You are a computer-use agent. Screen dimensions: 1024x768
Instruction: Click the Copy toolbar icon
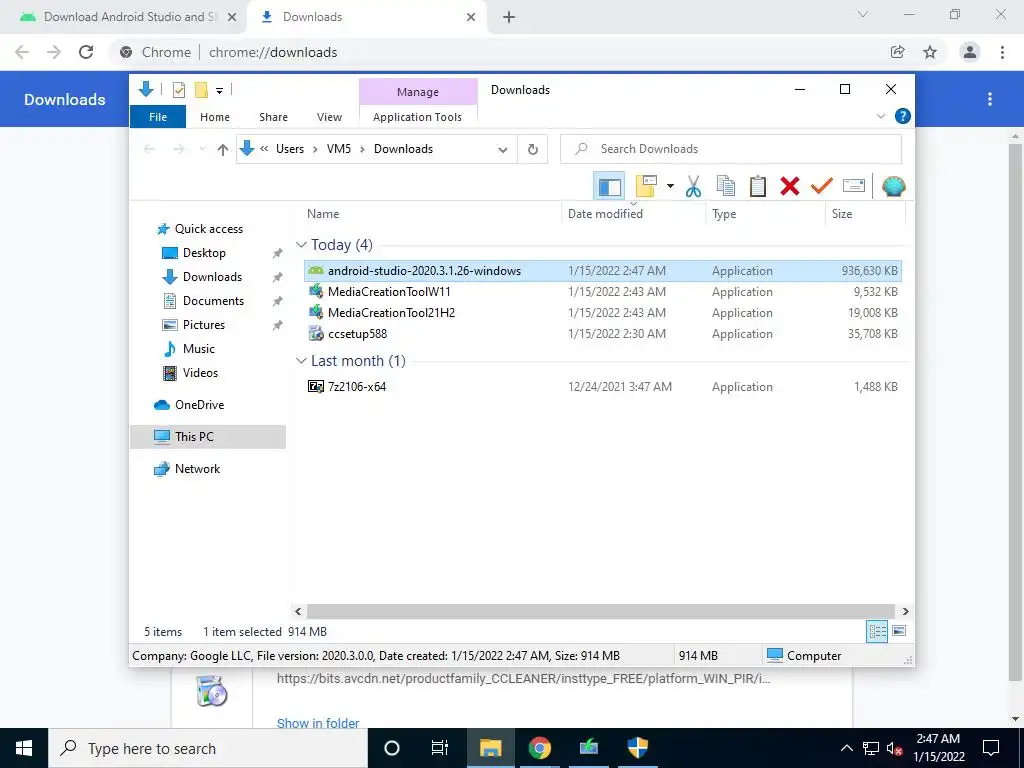pyautogui.click(x=726, y=186)
